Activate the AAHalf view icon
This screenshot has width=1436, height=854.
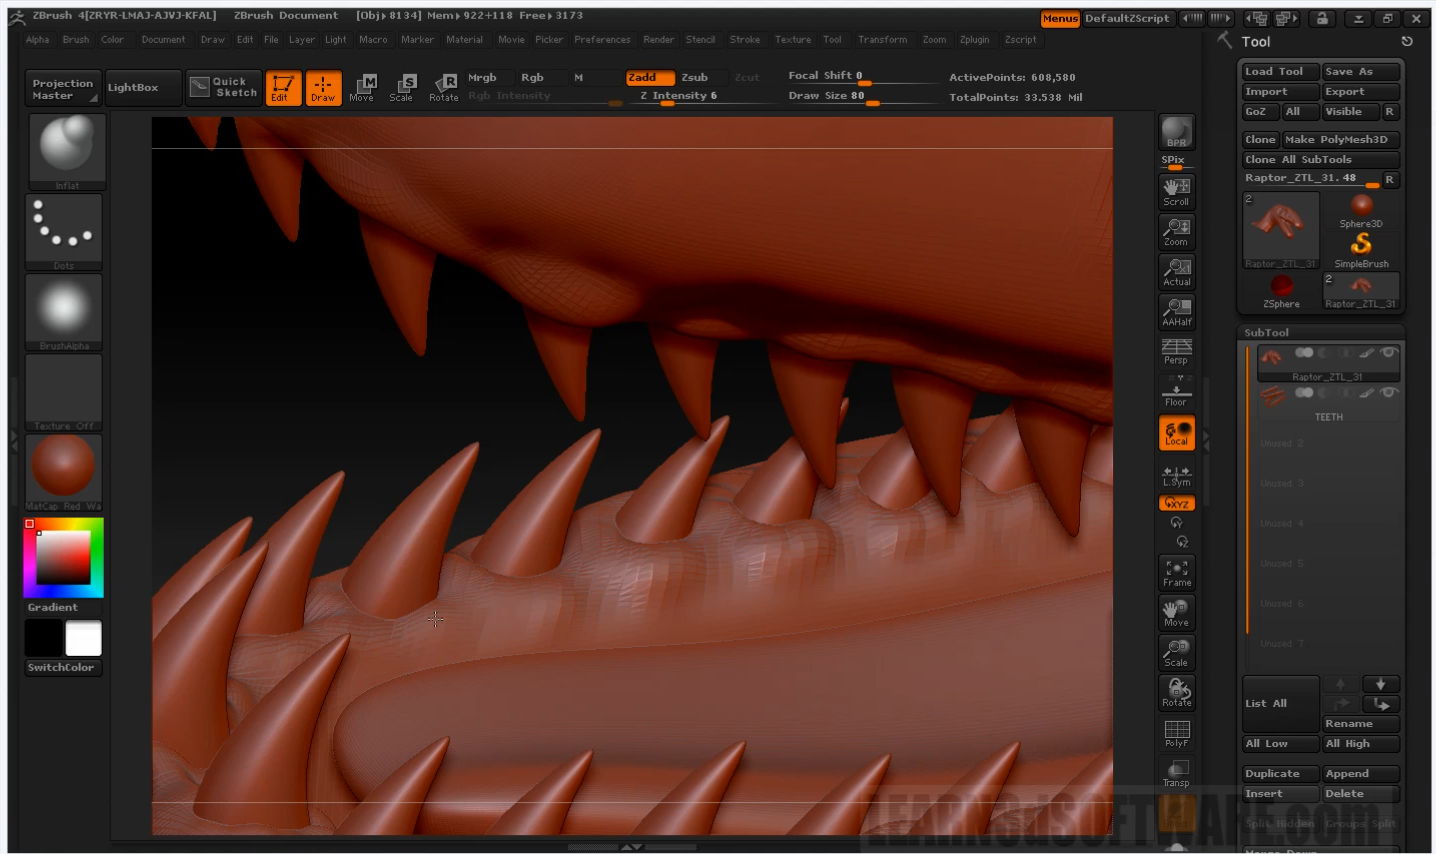(x=1176, y=312)
